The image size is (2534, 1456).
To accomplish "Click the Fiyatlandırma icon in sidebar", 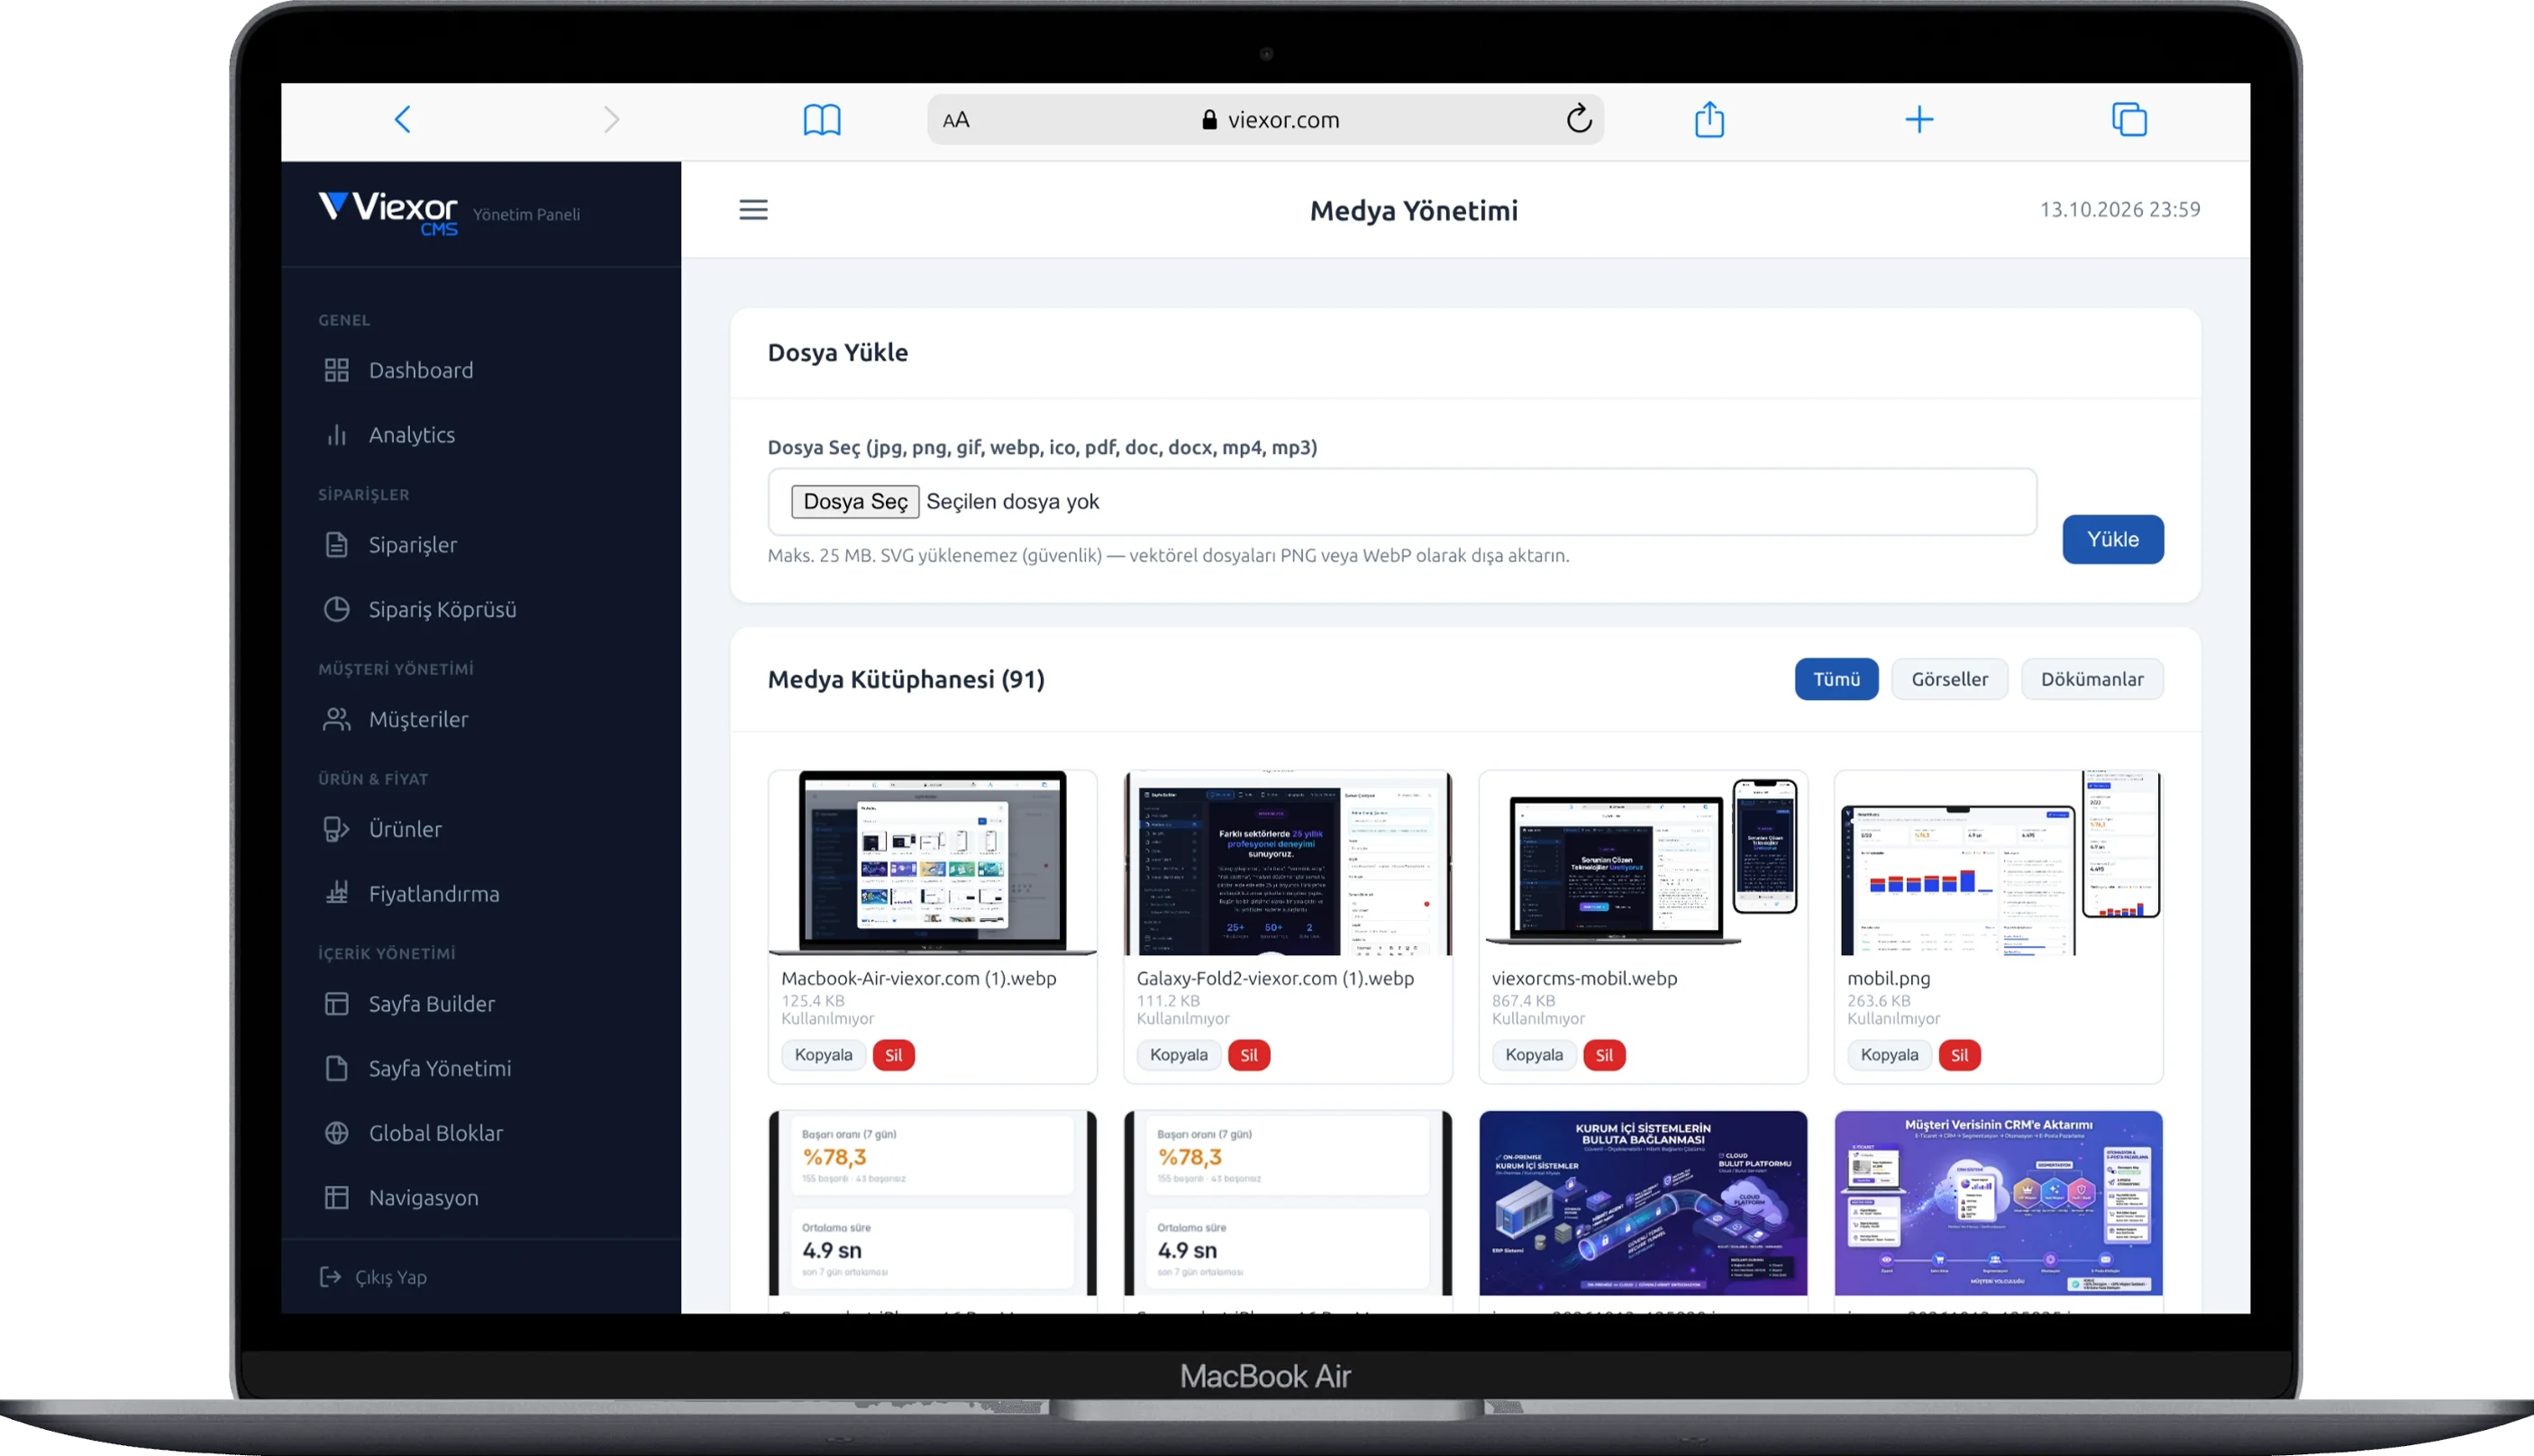I will point(337,893).
